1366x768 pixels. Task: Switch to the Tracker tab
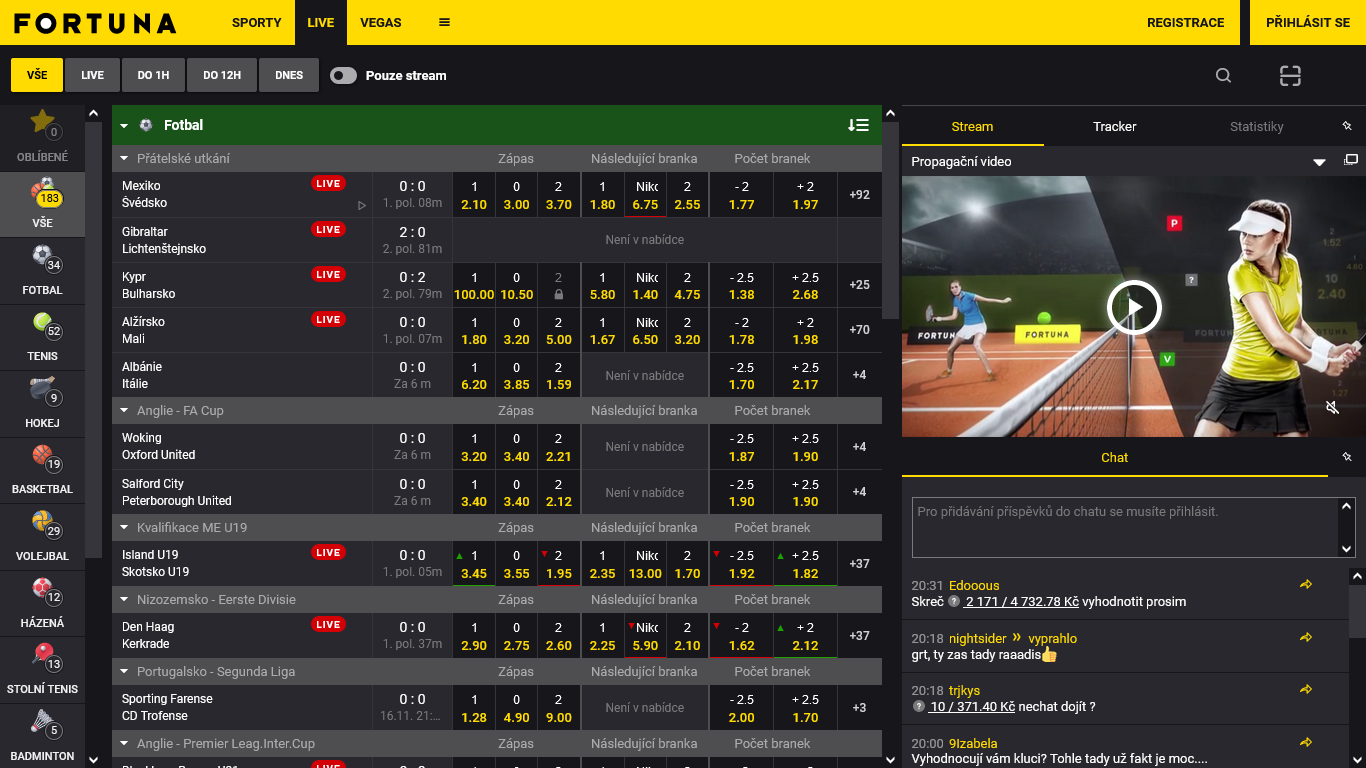coord(1114,126)
